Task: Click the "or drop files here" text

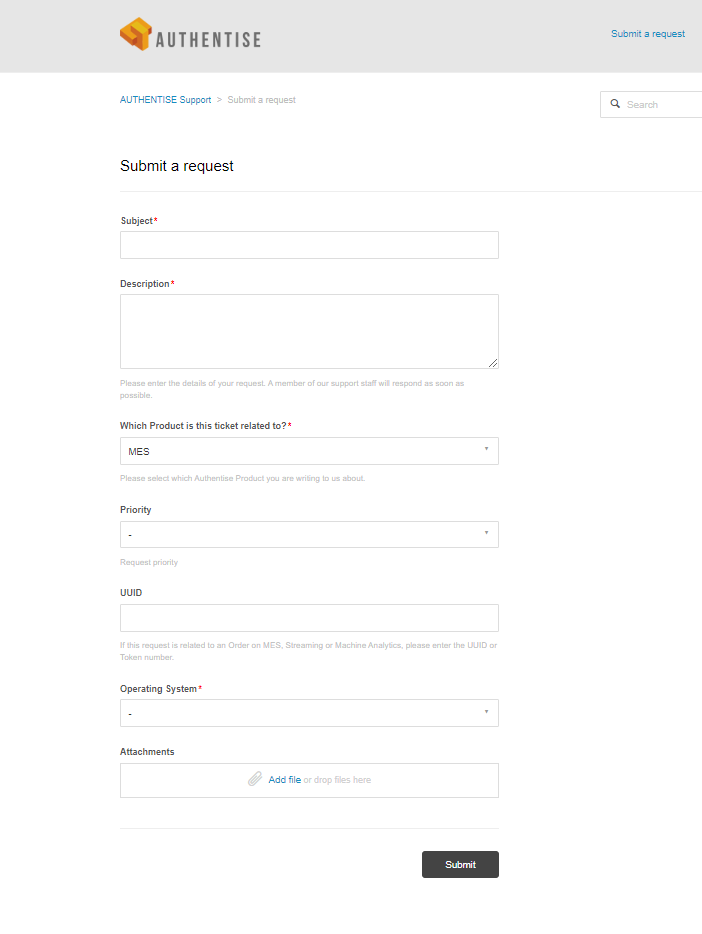Action: pyautogui.click(x=337, y=780)
